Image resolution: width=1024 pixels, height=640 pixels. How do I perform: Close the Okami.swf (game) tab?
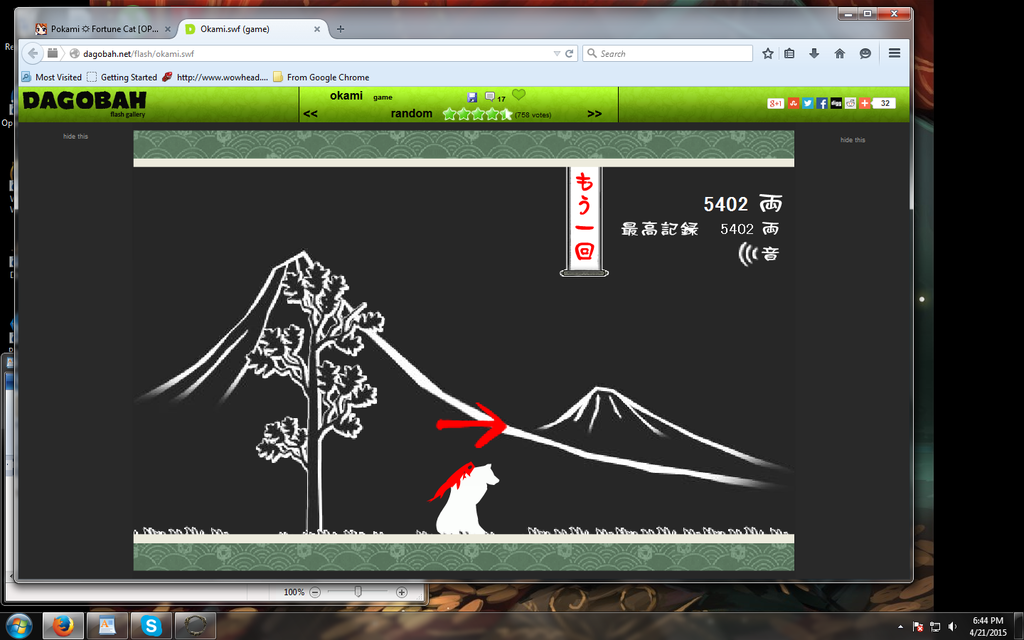coord(317,29)
